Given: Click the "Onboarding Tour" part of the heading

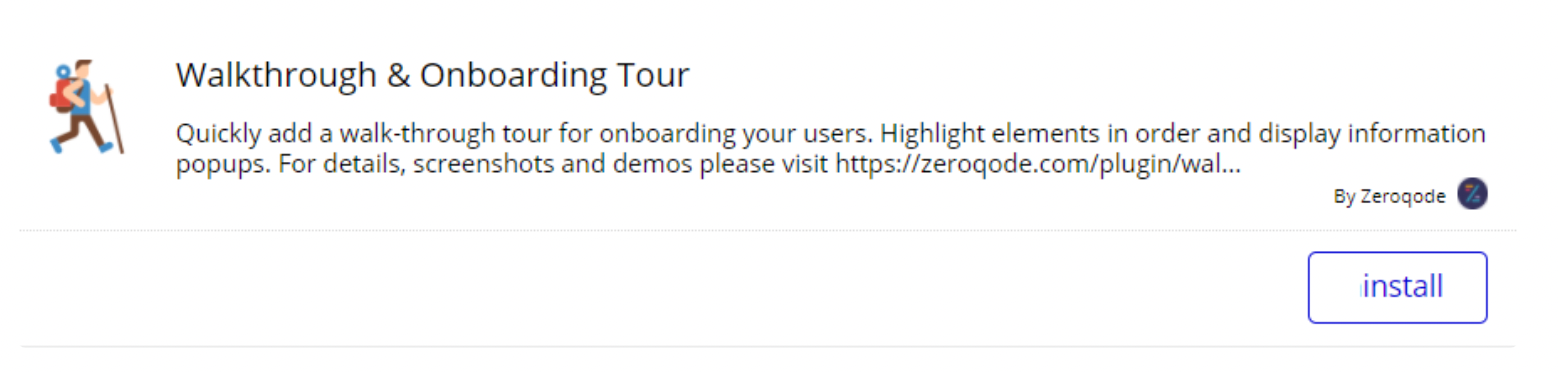Looking at the screenshot, I should coord(555,76).
